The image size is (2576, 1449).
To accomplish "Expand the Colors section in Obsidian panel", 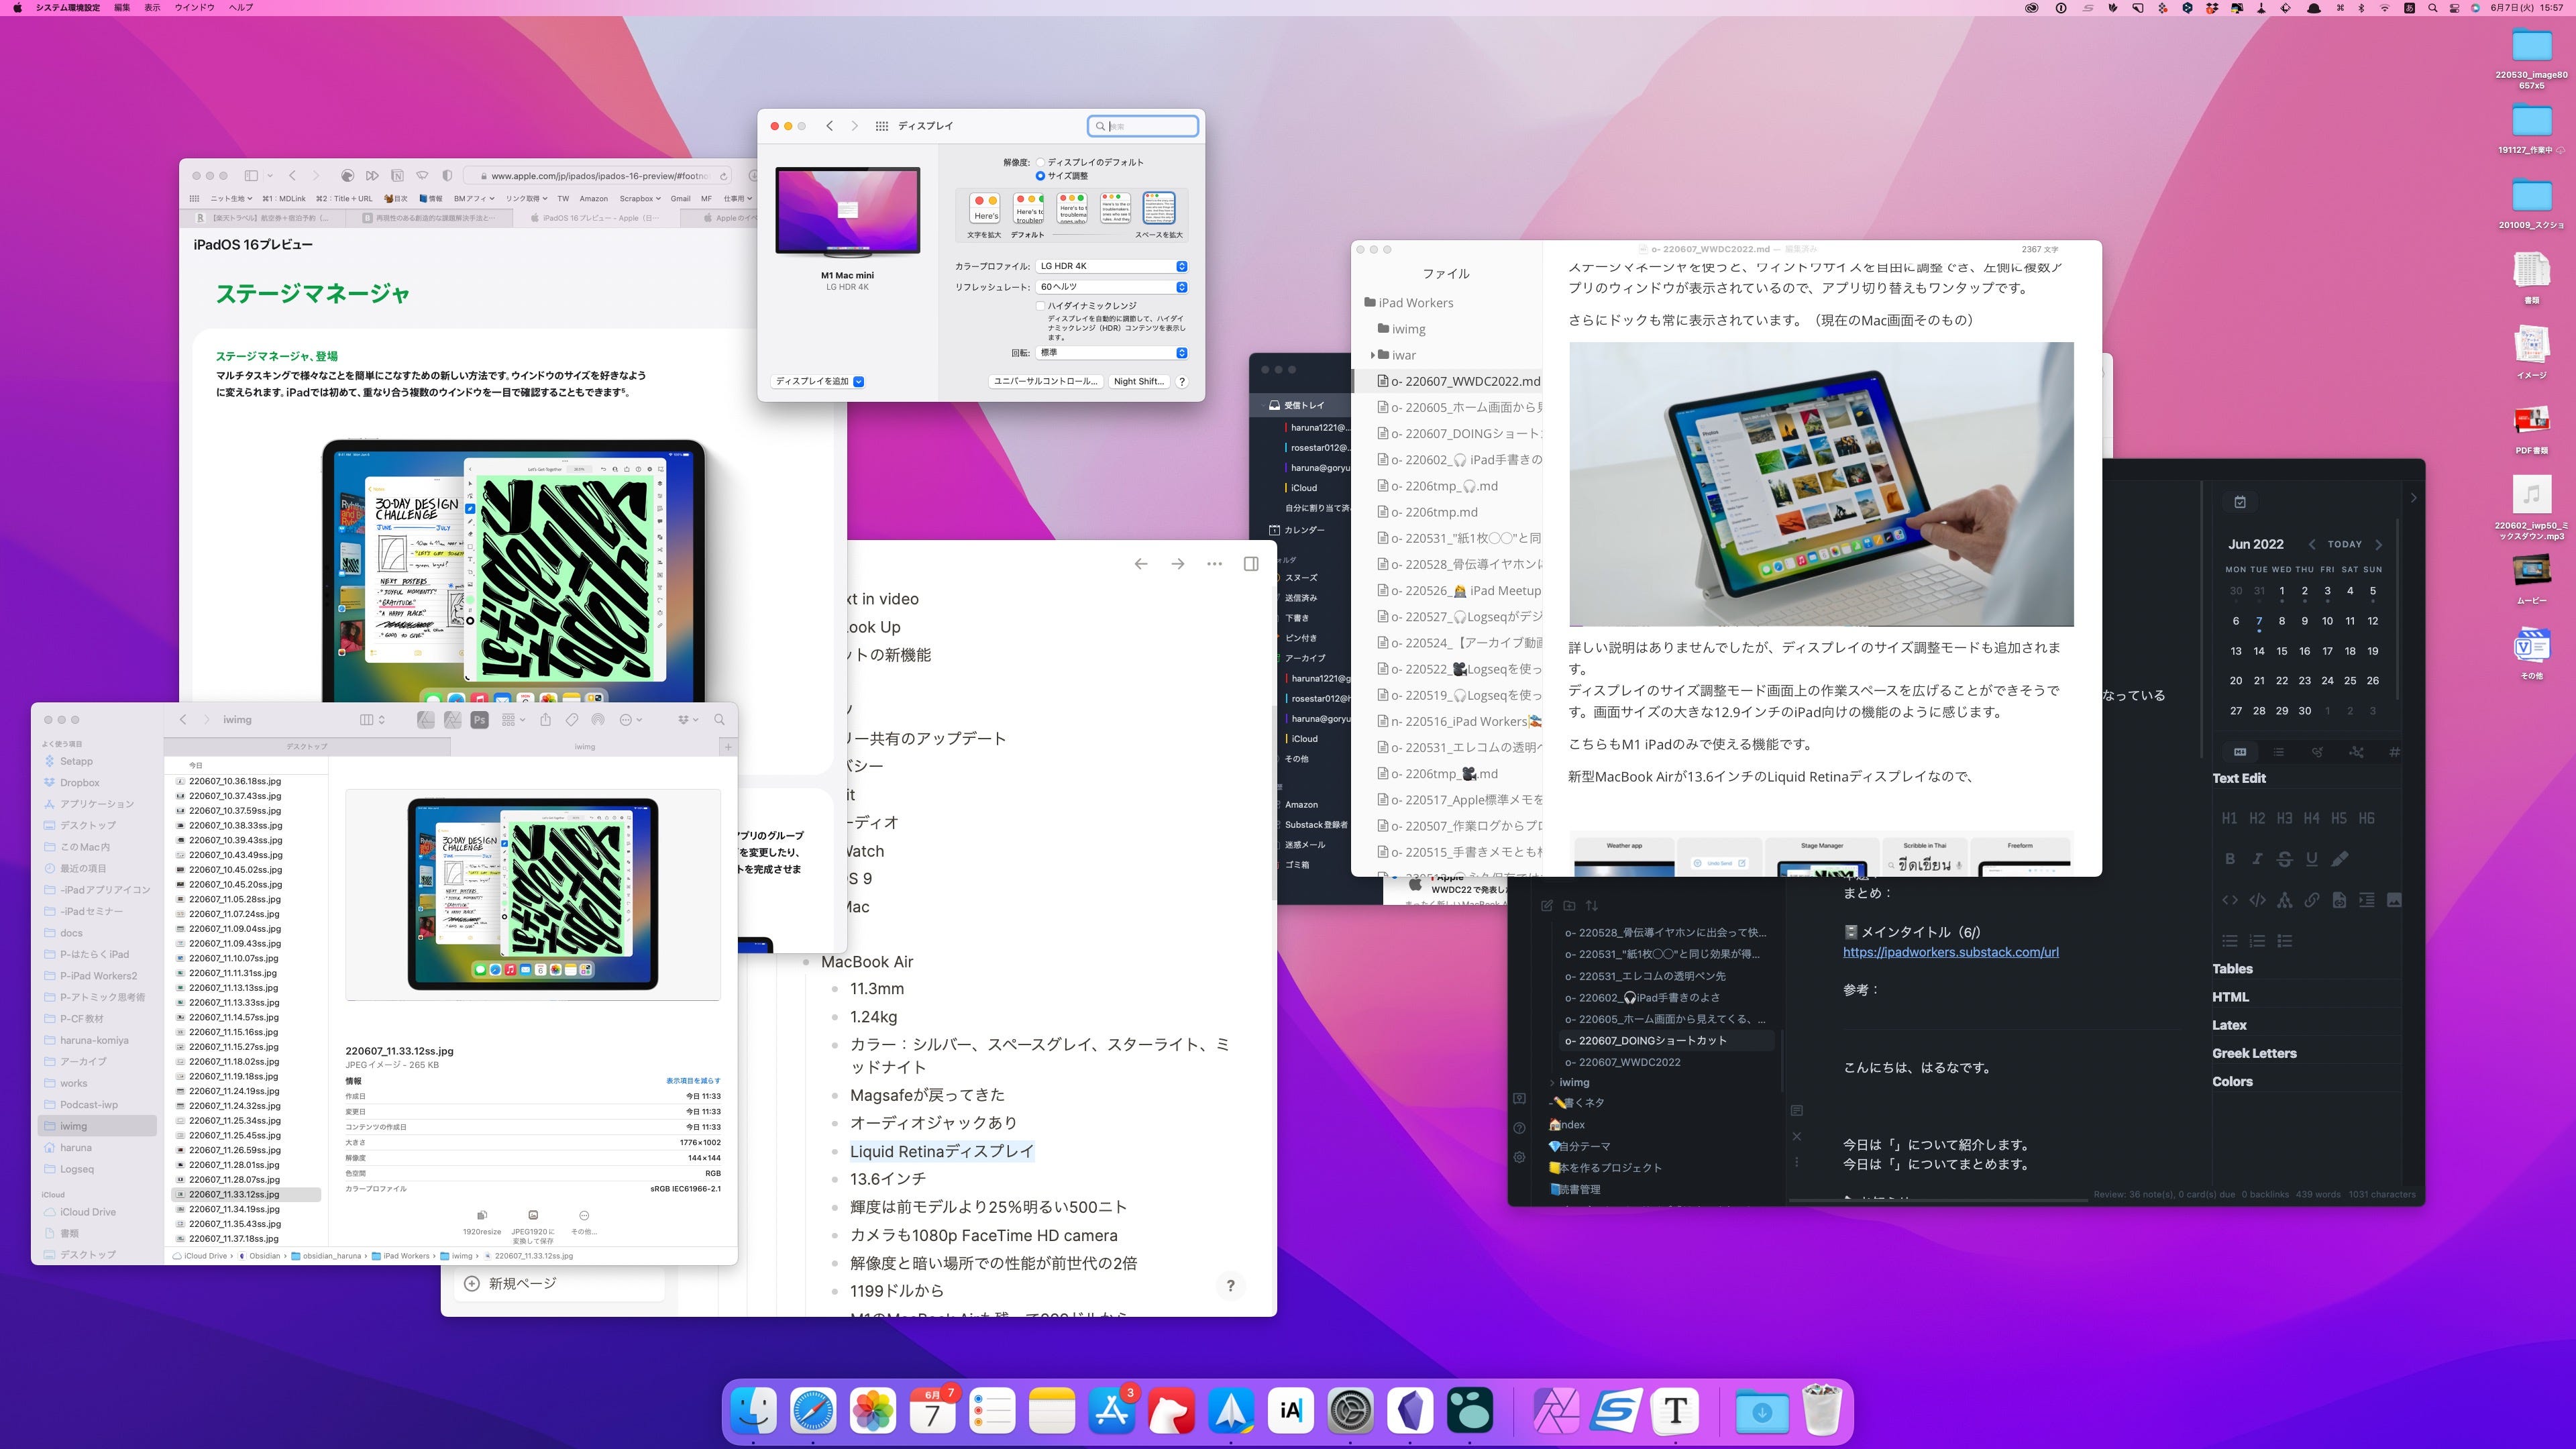I will click(x=2232, y=1082).
